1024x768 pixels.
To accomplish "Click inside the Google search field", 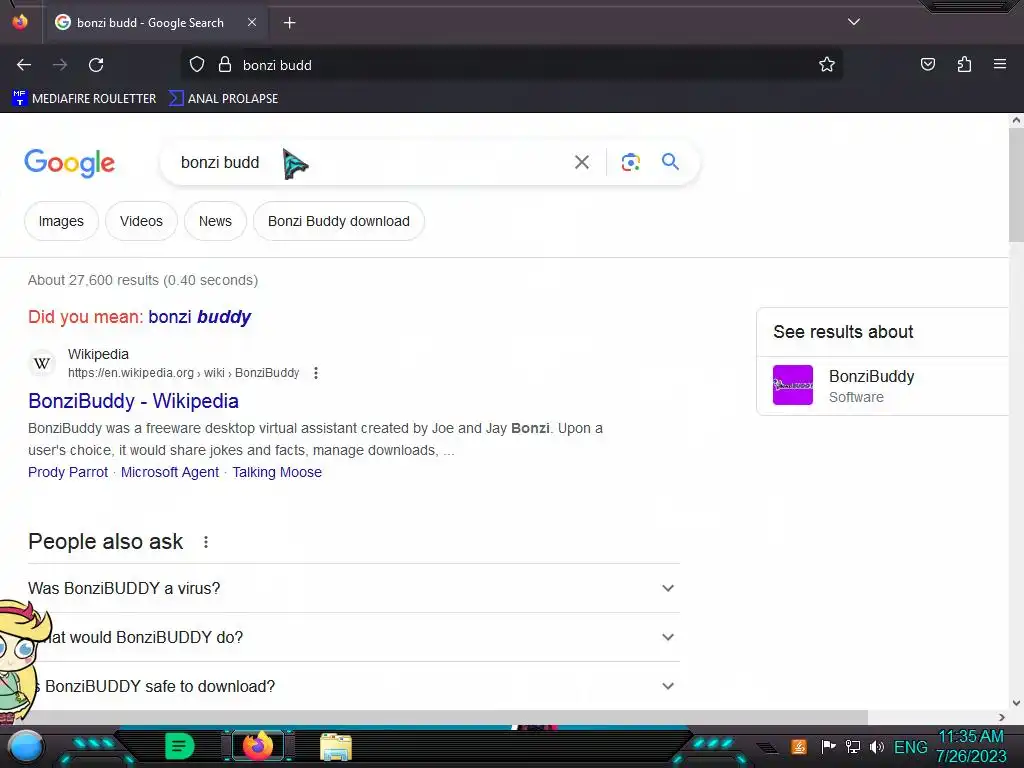I will point(366,162).
